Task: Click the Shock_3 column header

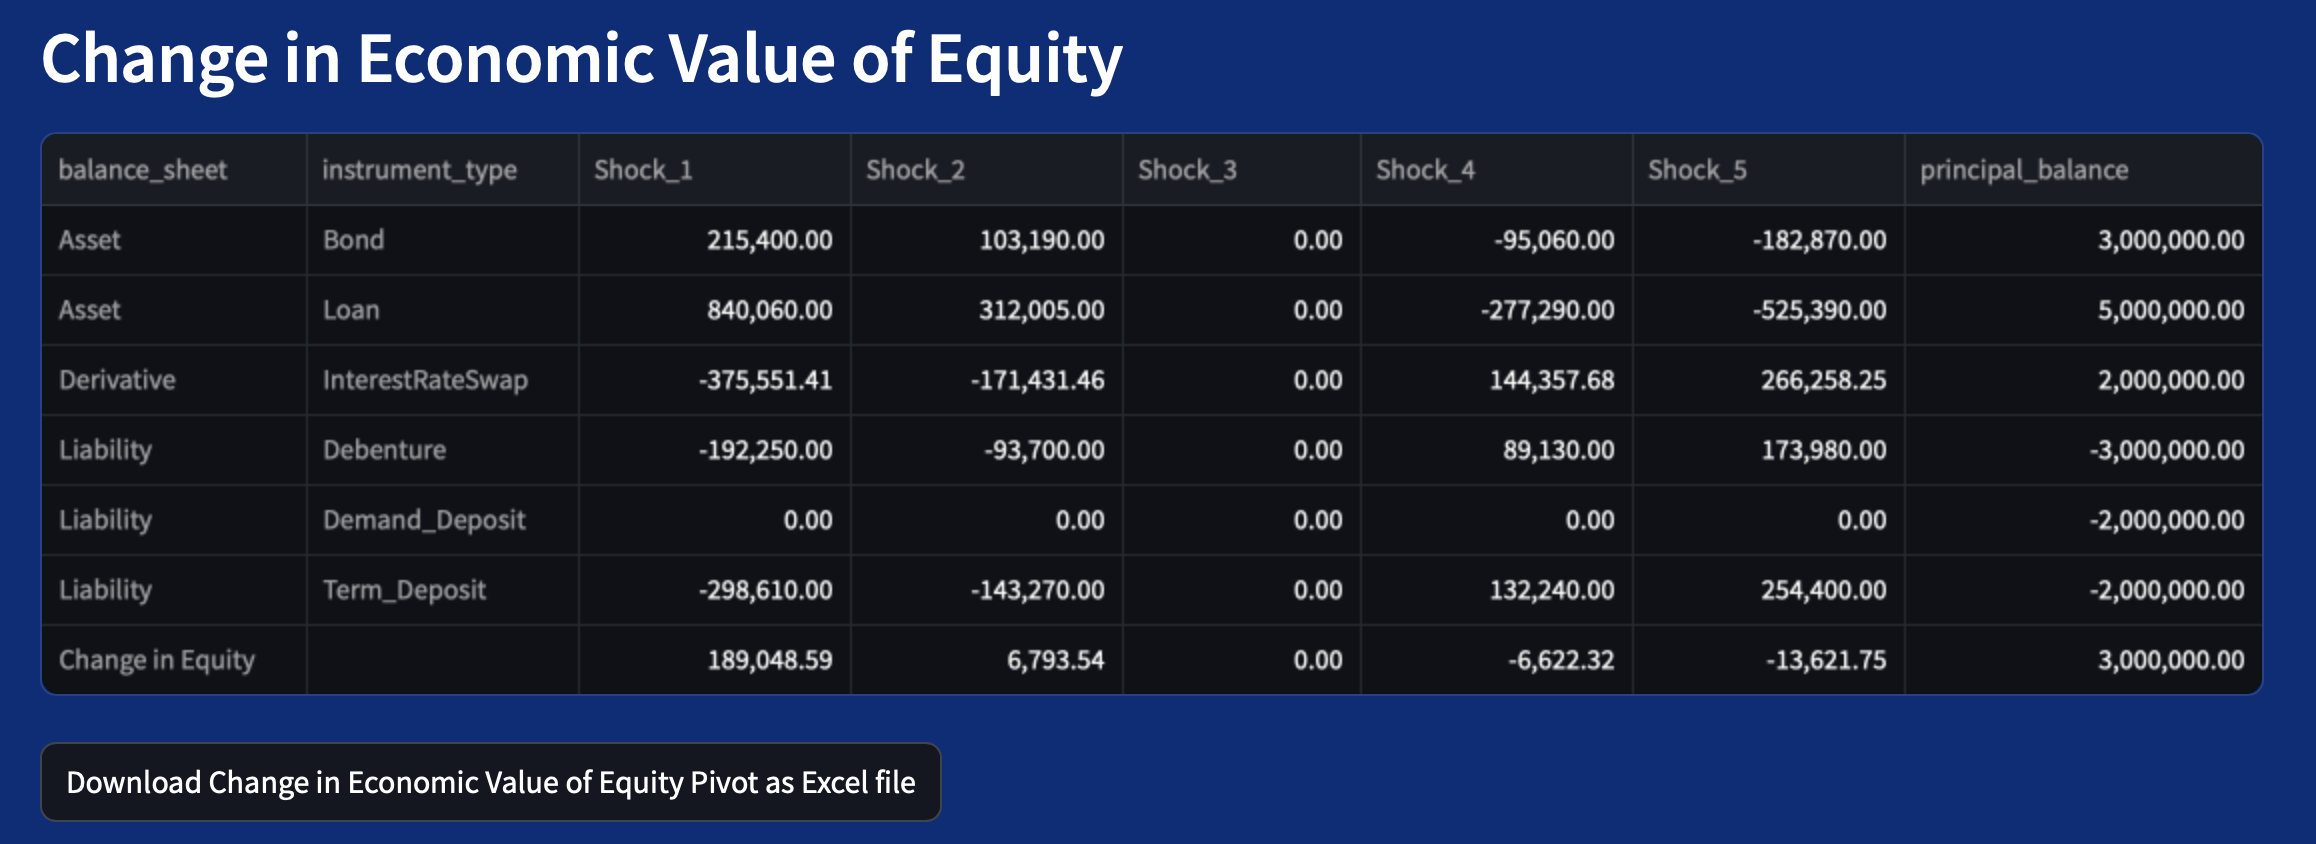Action: 1187,170
